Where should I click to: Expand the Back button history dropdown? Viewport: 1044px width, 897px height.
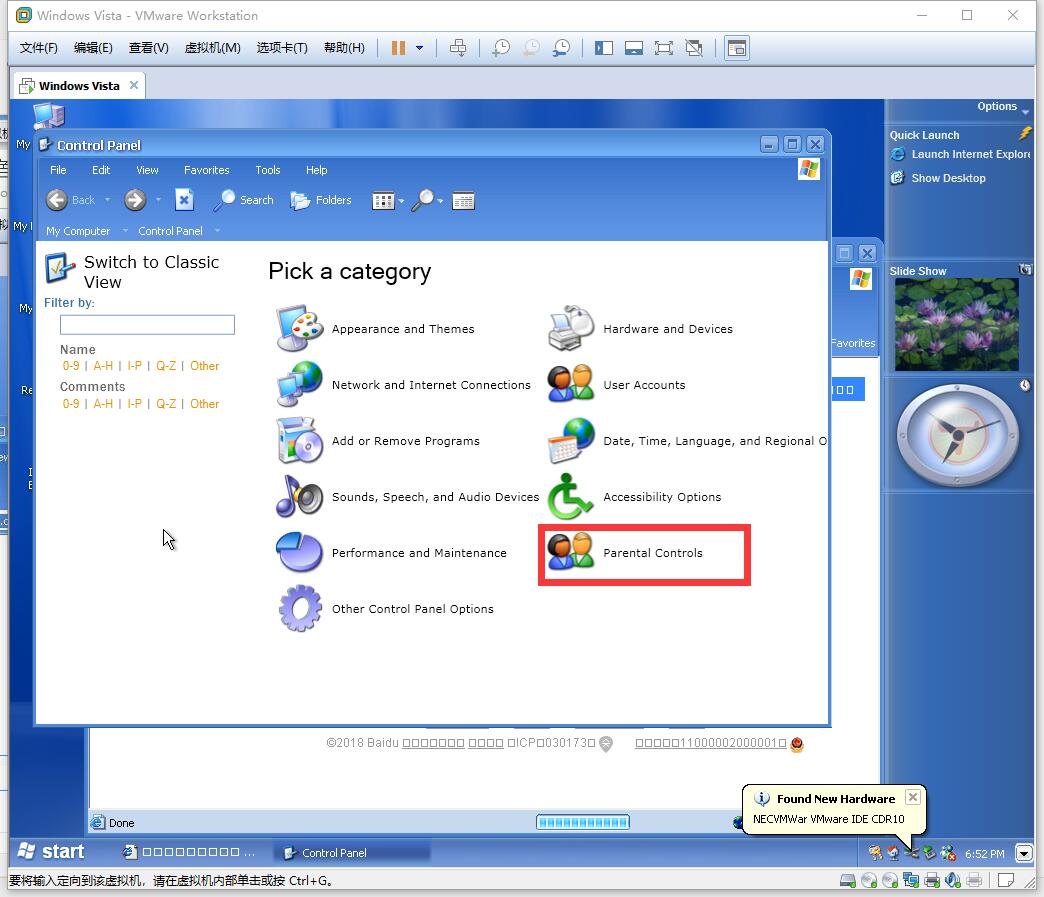tap(107, 200)
